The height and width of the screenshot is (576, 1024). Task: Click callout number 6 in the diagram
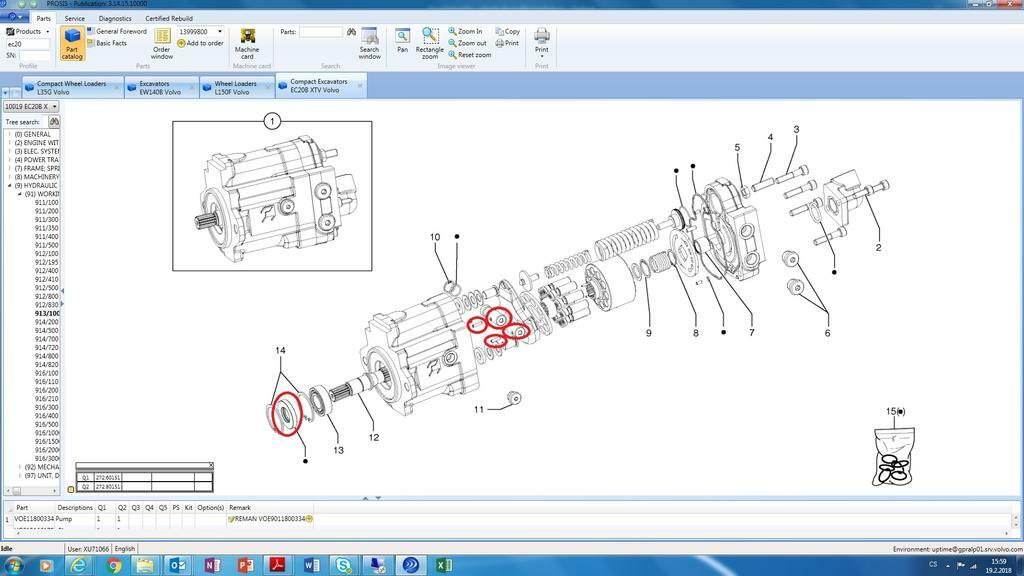click(827, 333)
